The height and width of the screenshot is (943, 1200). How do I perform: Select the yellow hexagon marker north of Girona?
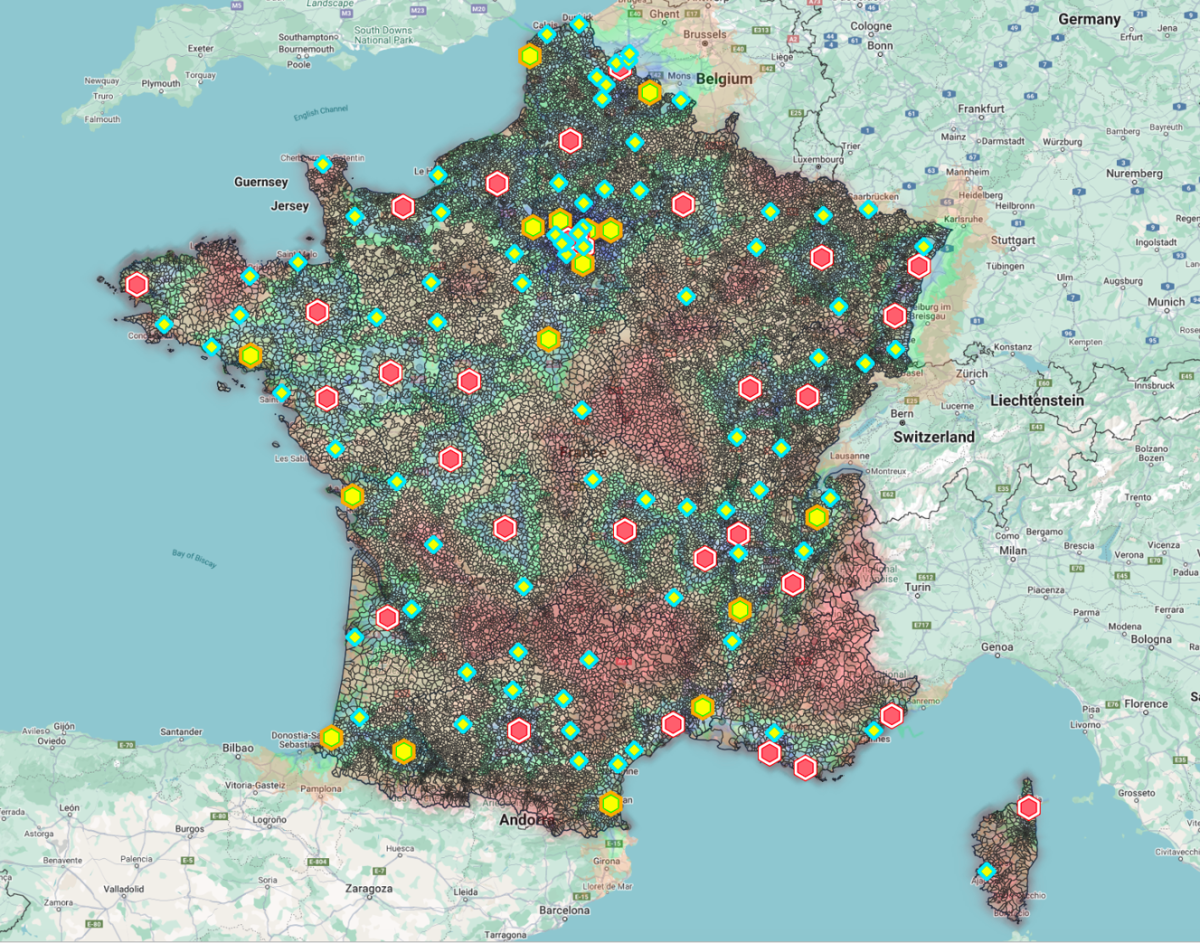[x=610, y=803]
